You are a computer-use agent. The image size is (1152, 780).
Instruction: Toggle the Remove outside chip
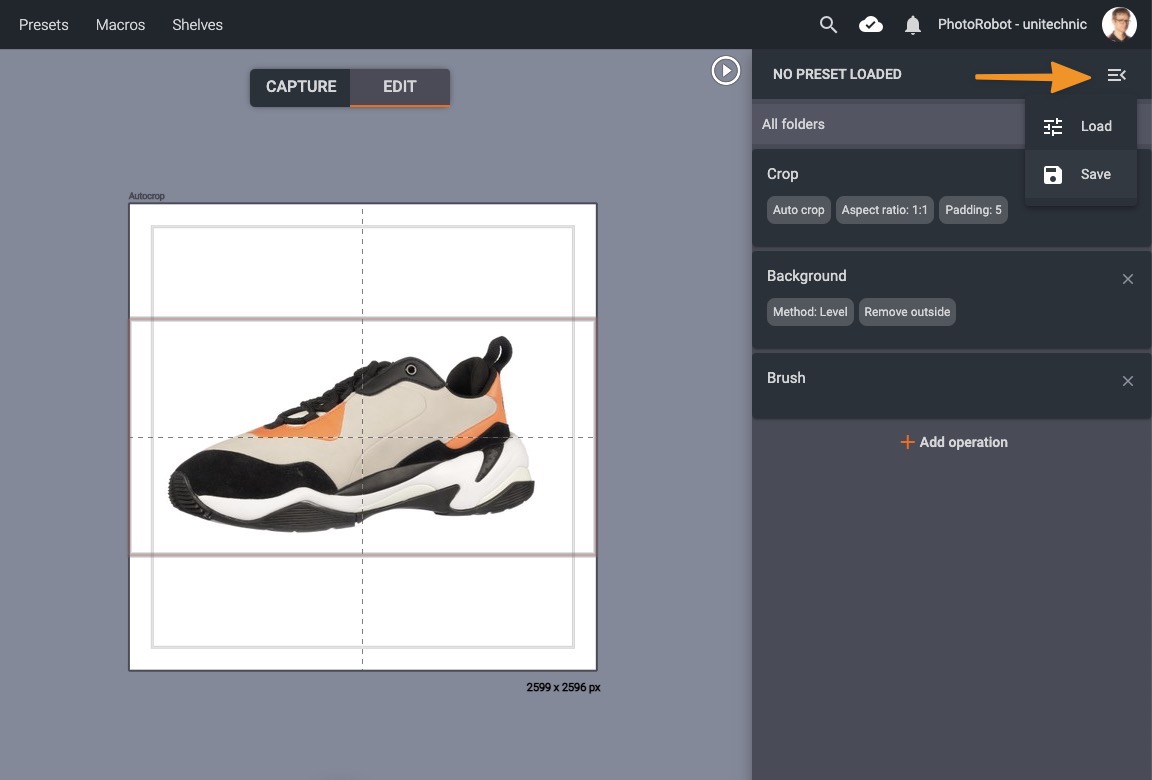tap(907, 312)
